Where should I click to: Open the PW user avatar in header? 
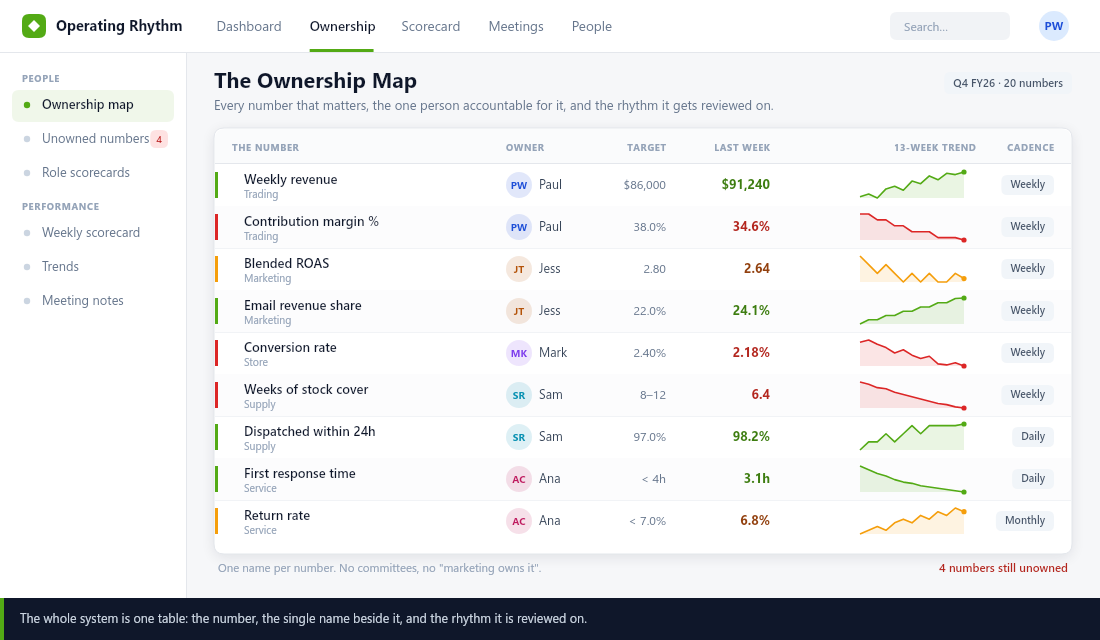tap(1053, 26)
